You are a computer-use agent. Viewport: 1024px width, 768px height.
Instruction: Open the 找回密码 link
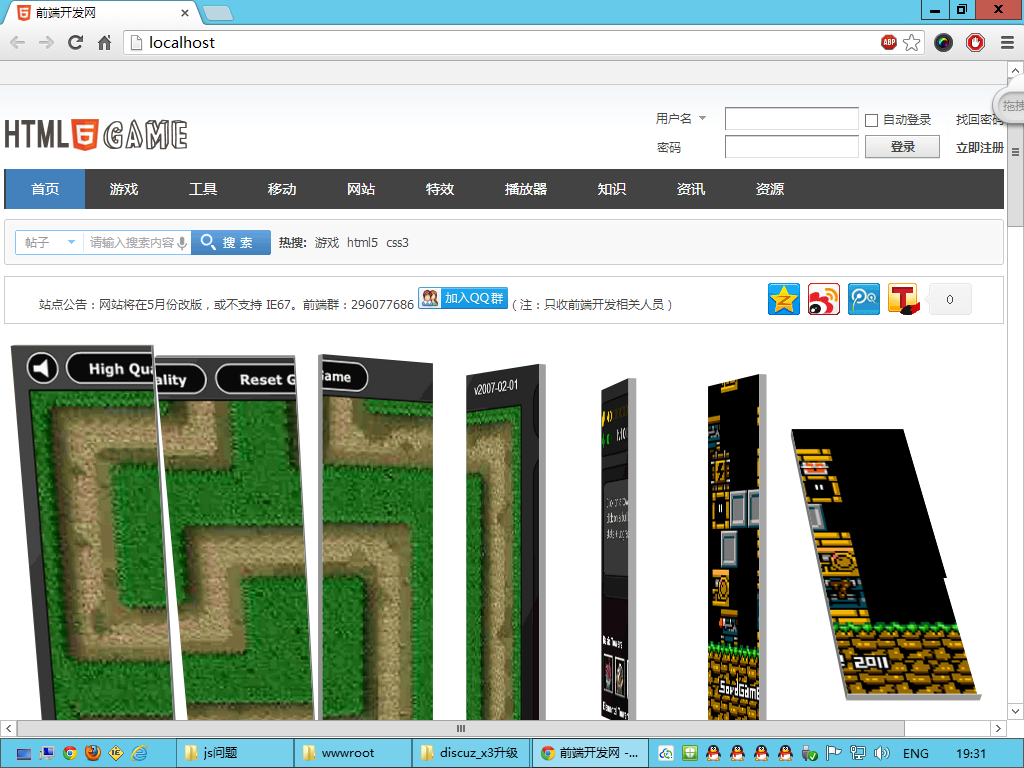tap(980, 120)
